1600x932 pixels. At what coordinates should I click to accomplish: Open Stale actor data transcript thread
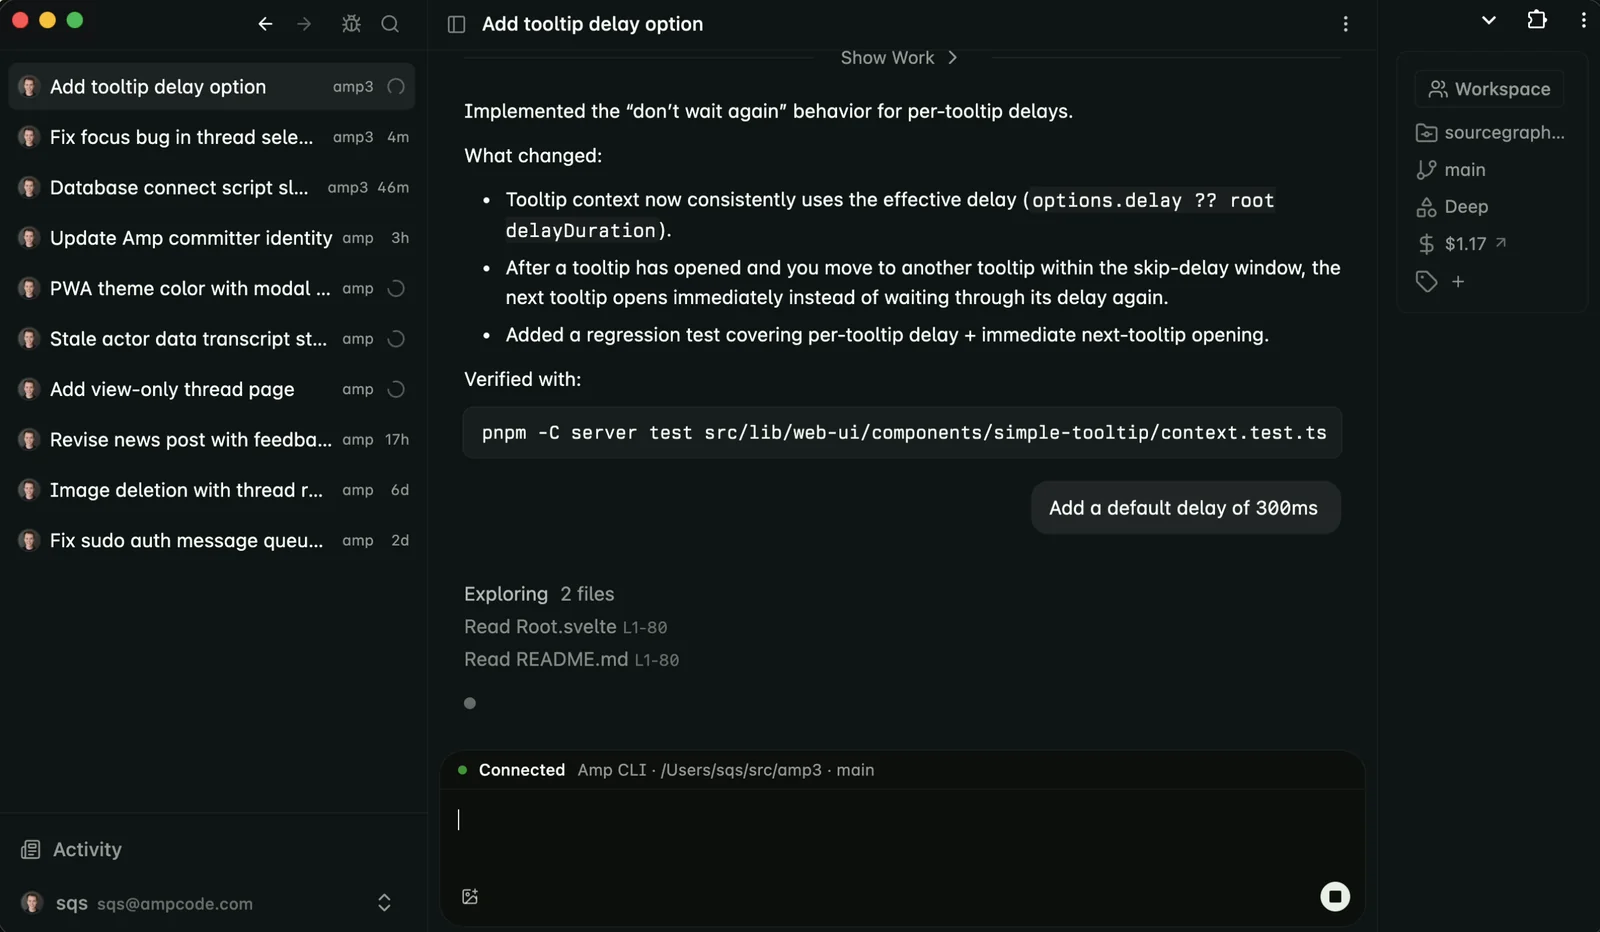212,339
